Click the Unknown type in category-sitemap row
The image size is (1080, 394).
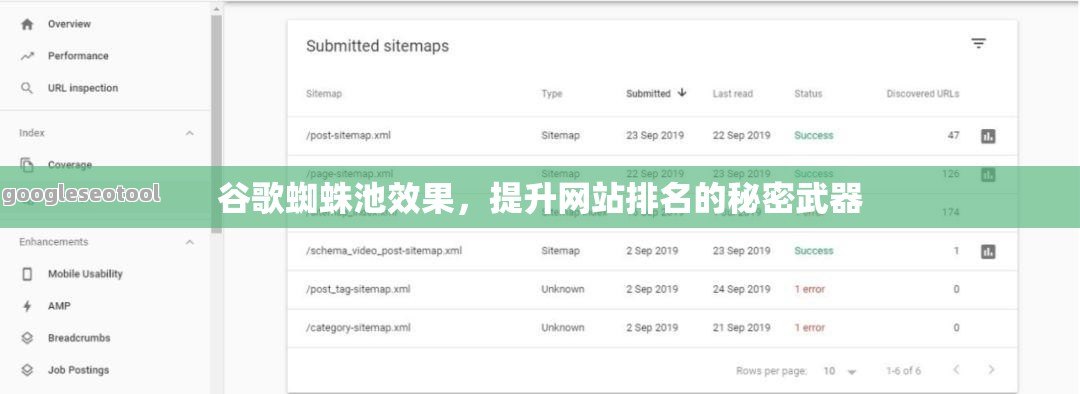pyautogui.click(x=563, y=328)
